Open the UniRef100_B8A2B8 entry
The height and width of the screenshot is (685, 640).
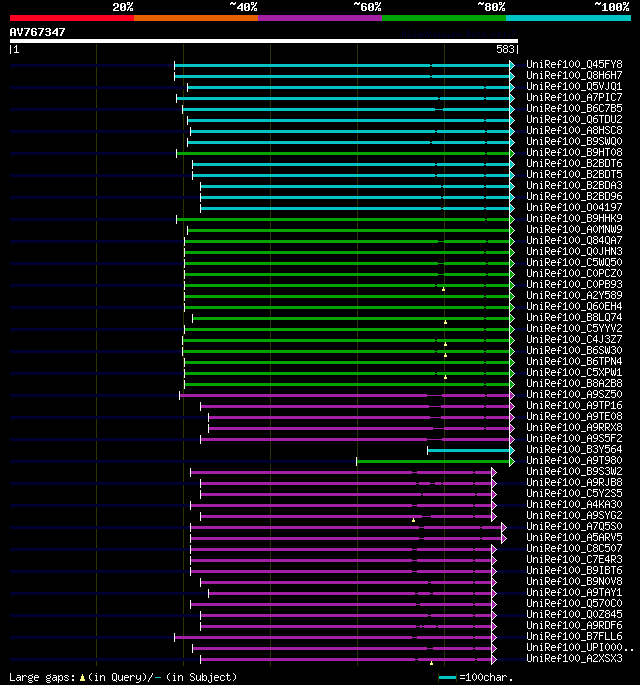pos(574,383)
